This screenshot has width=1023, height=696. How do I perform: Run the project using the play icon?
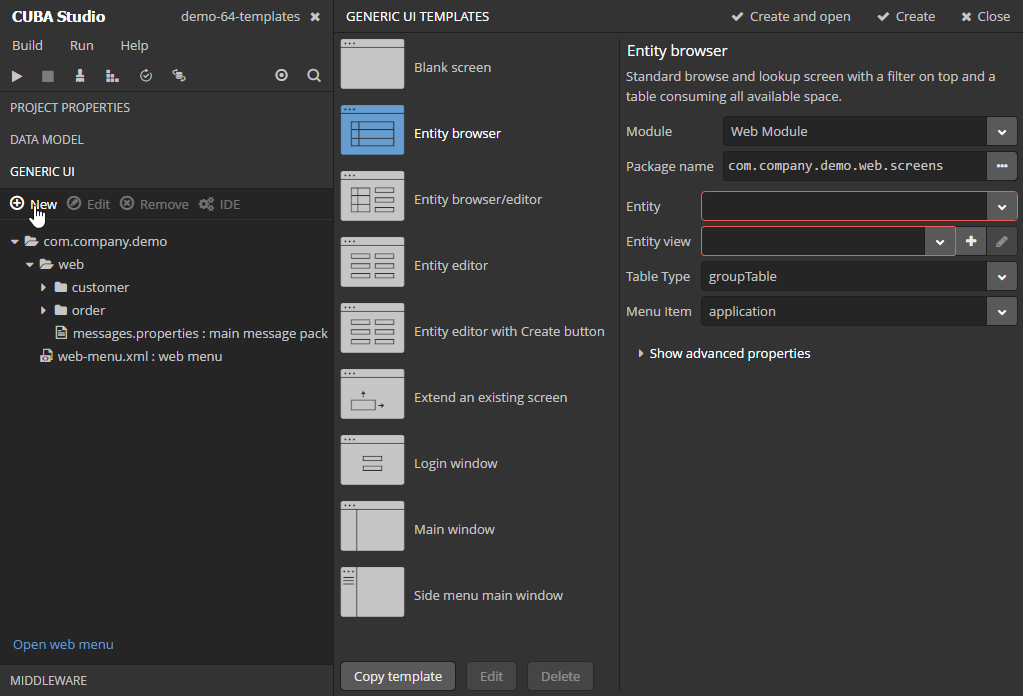tap(16, 76)
